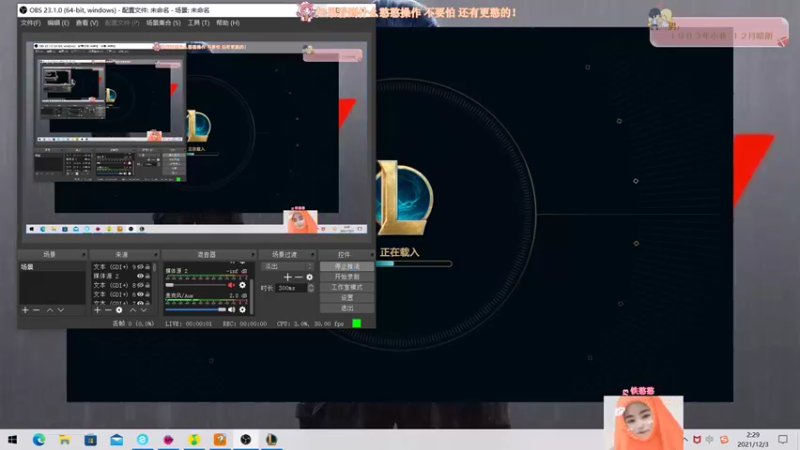
Task: Open transition properties gear icon
Action: point(309,277)
